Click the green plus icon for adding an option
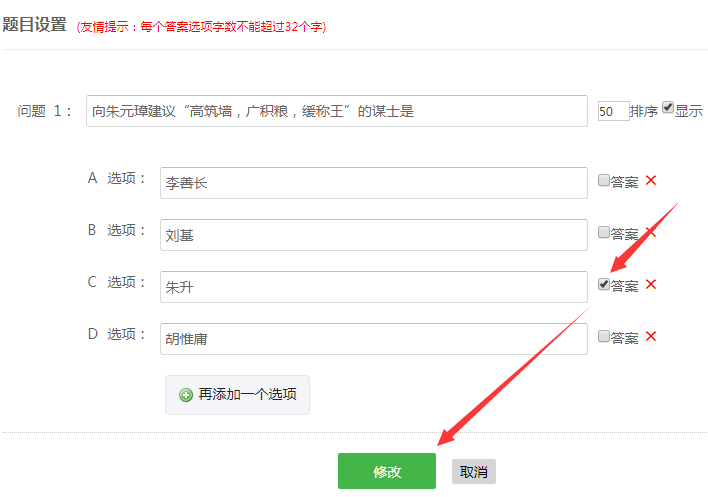The image size is (708, 497). coord(186,395)
